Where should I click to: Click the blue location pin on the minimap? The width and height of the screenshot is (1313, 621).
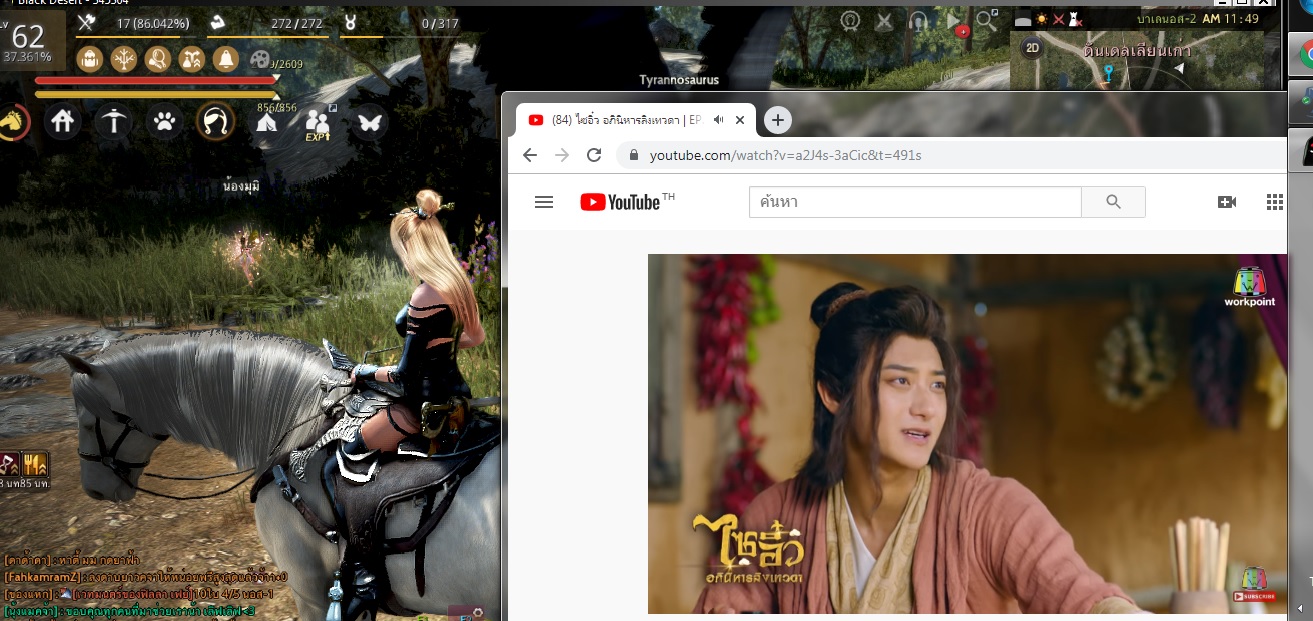pyautogui.click(x=1108, y=72)
